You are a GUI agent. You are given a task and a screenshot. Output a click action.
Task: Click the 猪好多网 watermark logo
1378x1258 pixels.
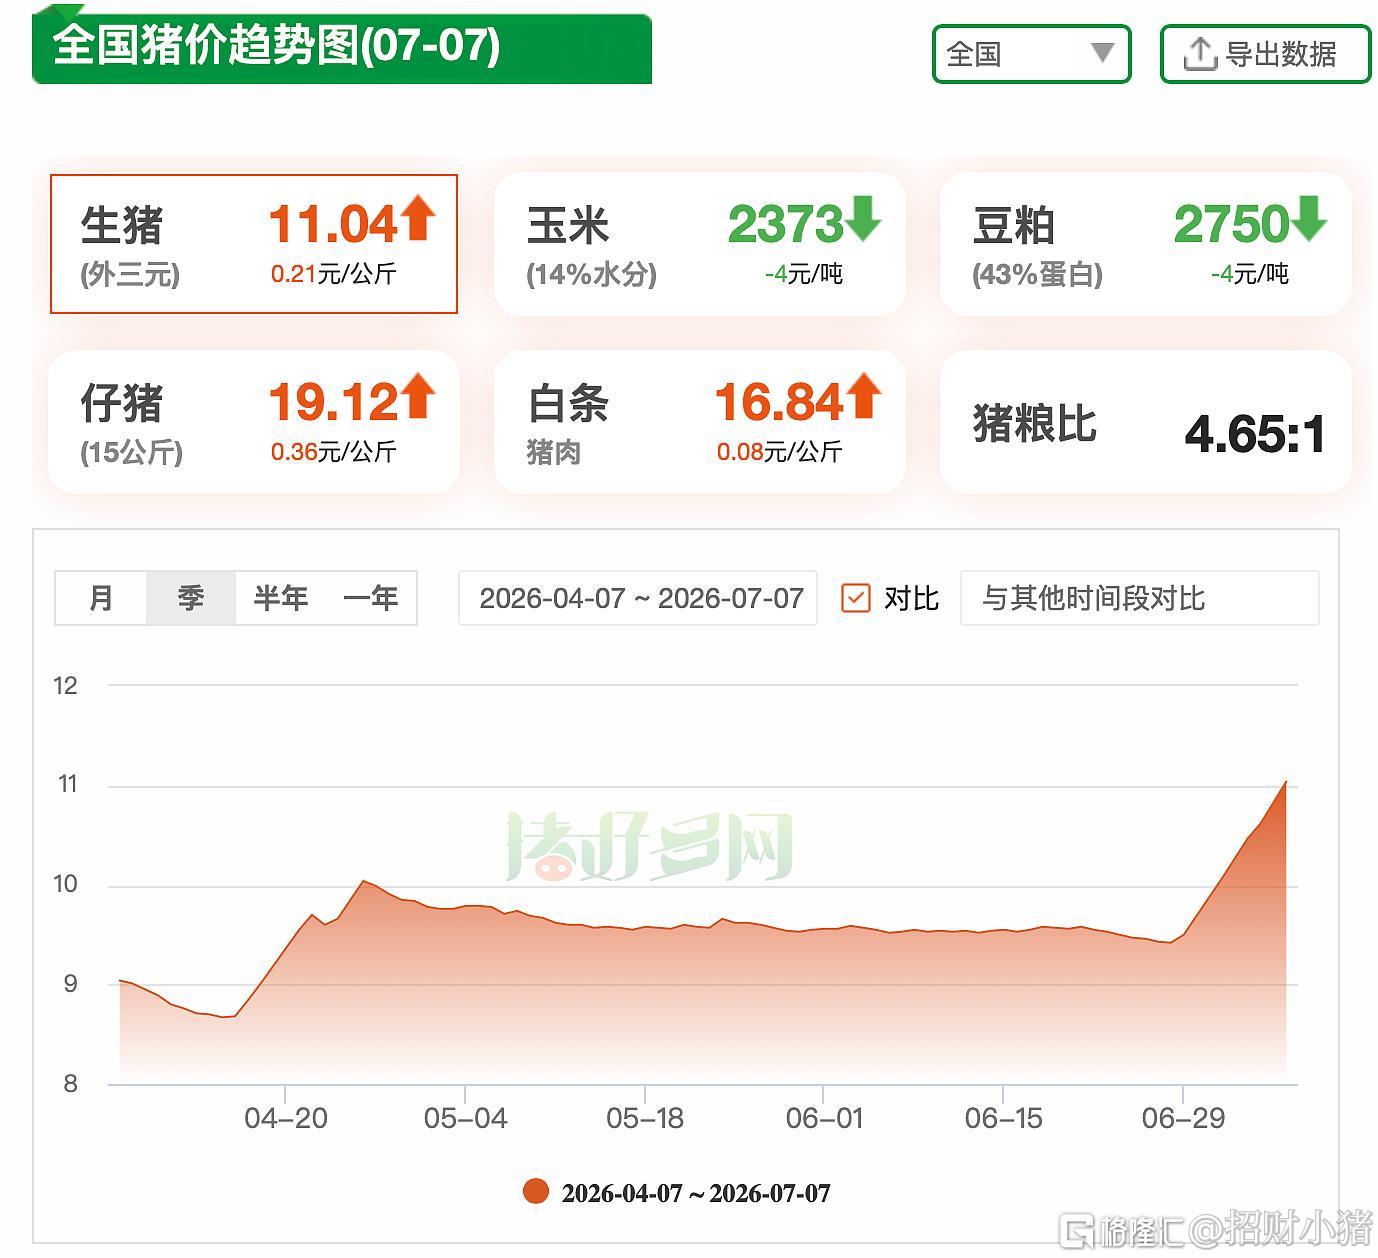coord(650,846)
